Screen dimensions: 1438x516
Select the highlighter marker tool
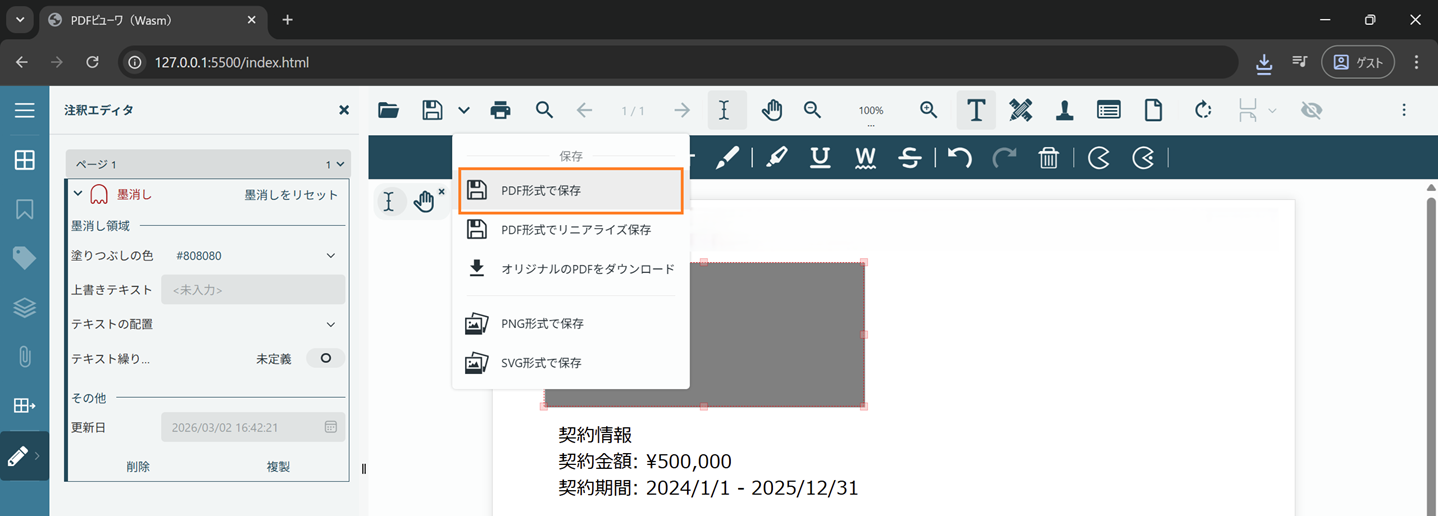pos(776,158)
